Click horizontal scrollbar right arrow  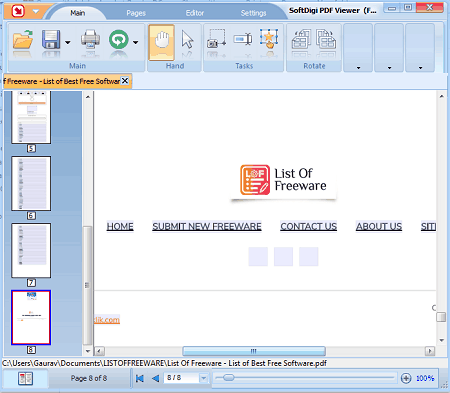pyautogui.click(x=430, y=351)
